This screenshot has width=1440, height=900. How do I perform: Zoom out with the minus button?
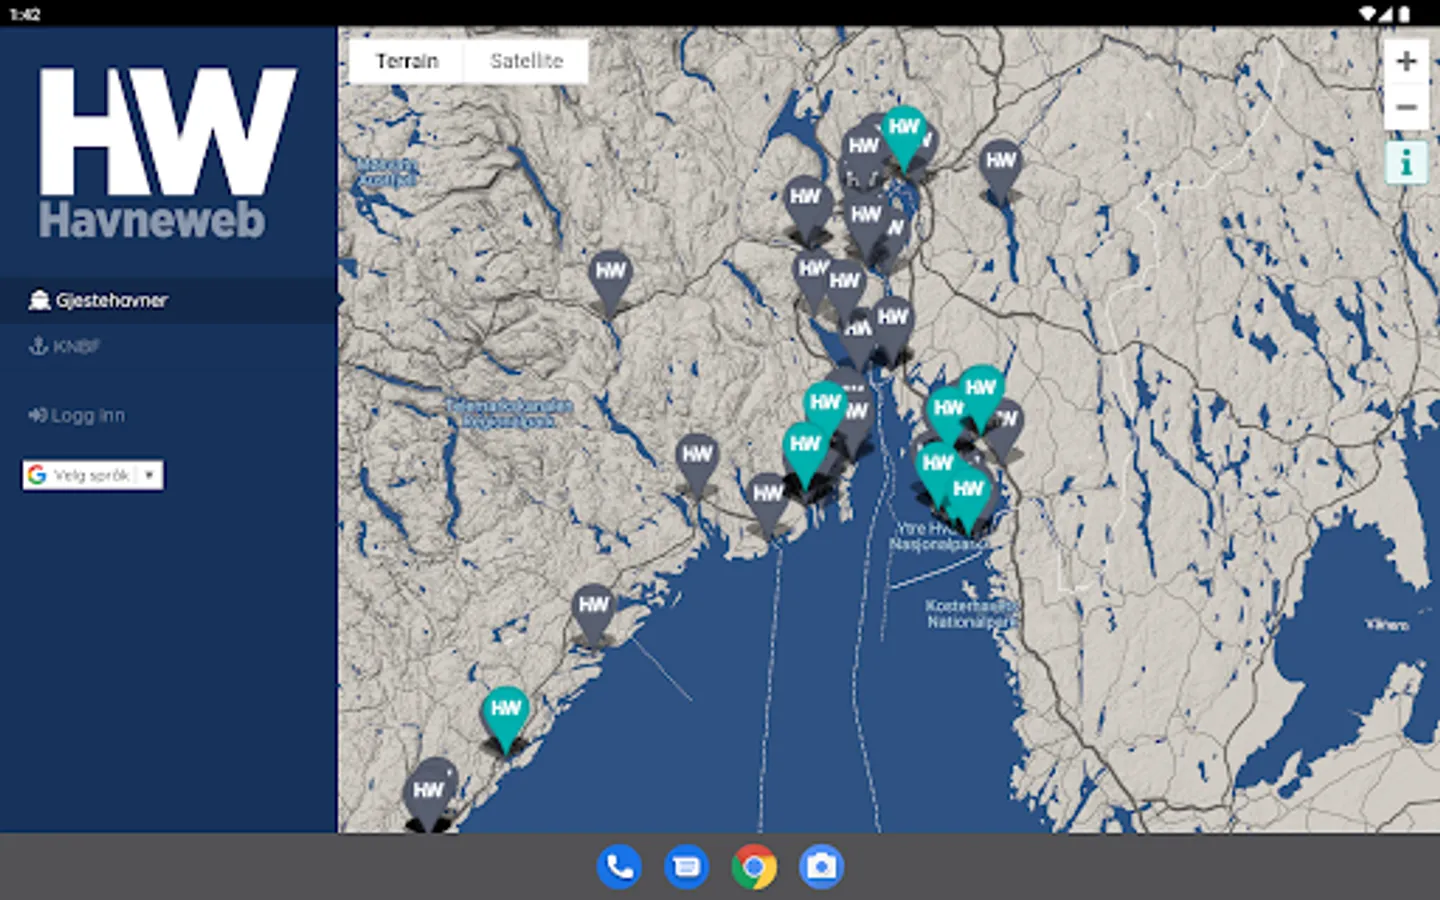[x=1406, y=107]
